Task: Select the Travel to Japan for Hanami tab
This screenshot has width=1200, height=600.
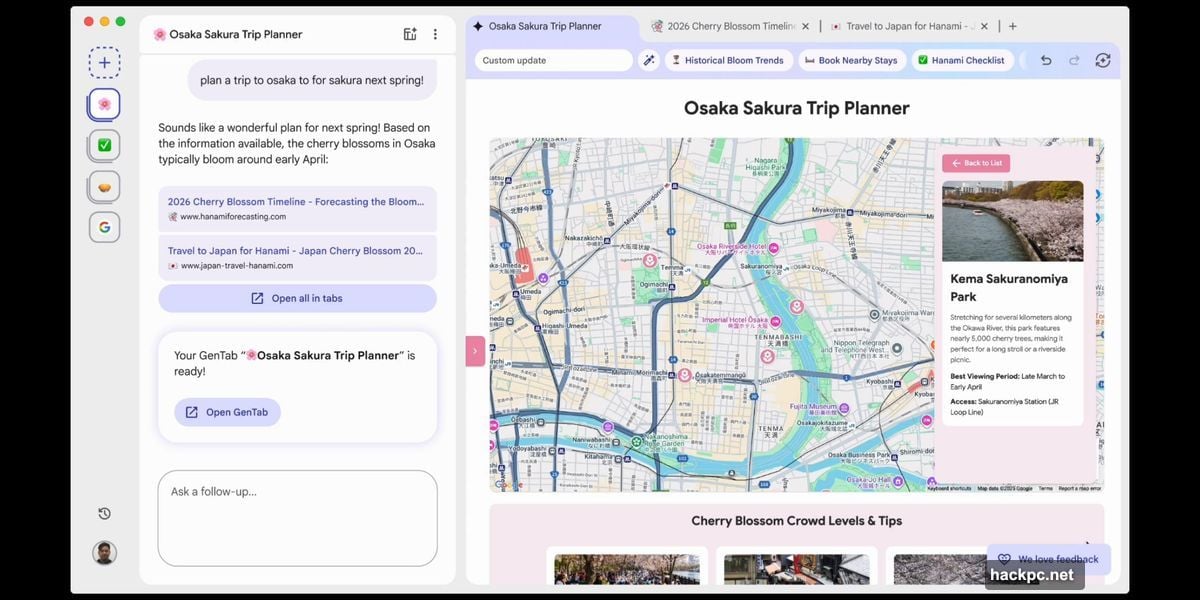Action: pos(903,26)
